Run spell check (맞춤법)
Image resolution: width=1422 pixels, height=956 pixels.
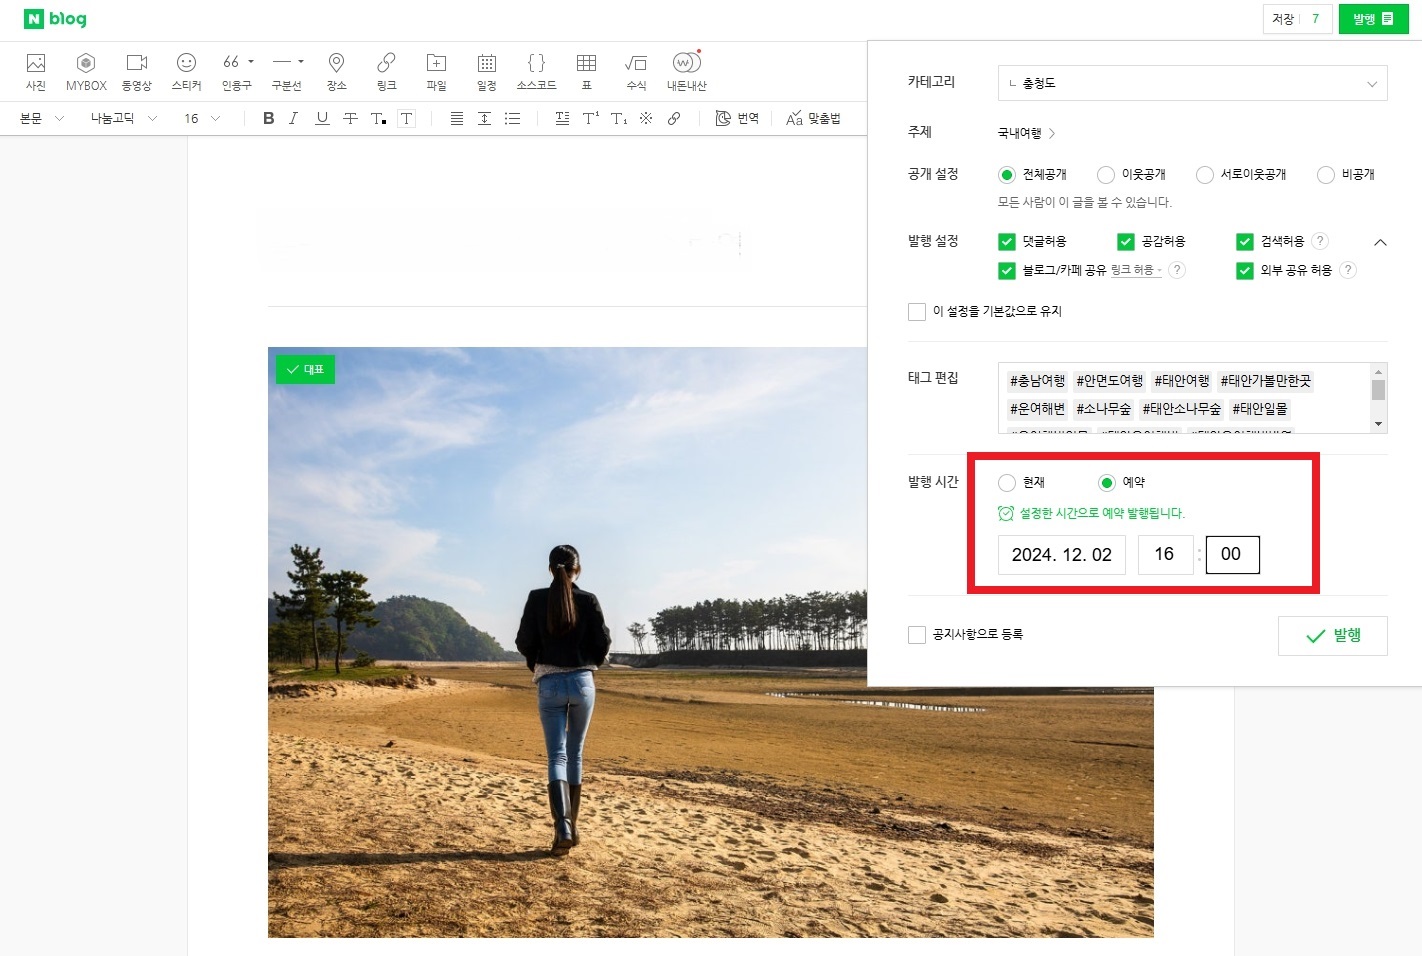[813, 118]
